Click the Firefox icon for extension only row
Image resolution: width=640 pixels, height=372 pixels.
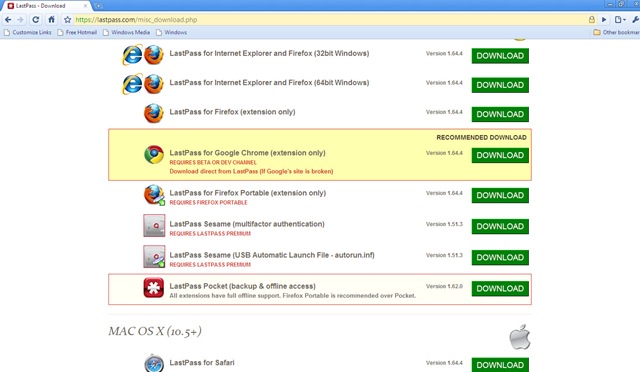pos(154,113)
